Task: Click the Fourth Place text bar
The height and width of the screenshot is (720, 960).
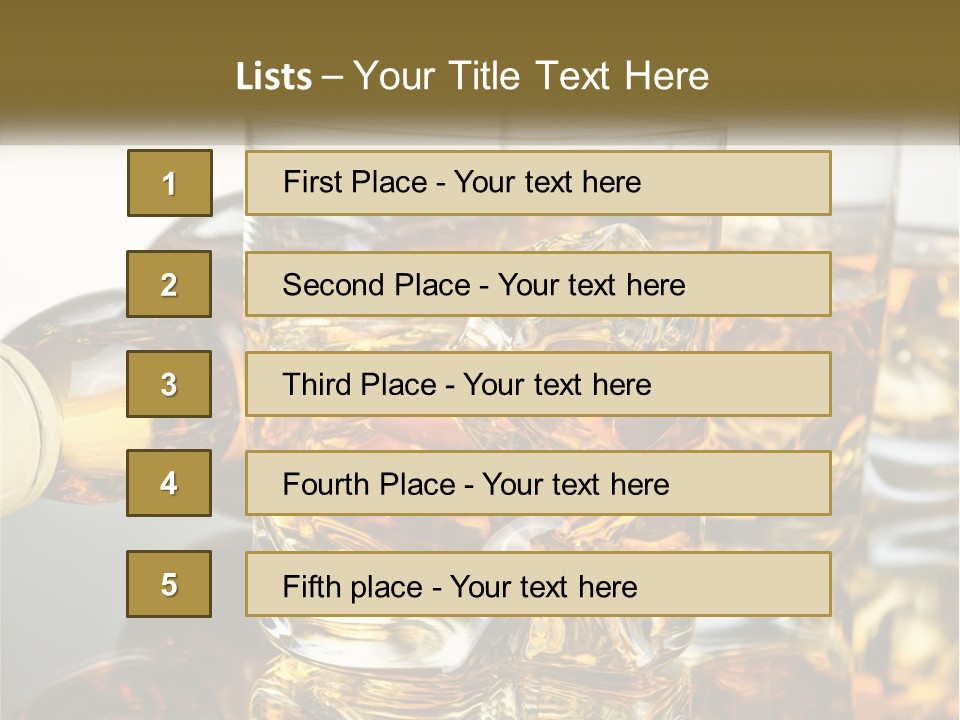Action: coord(538,484)
